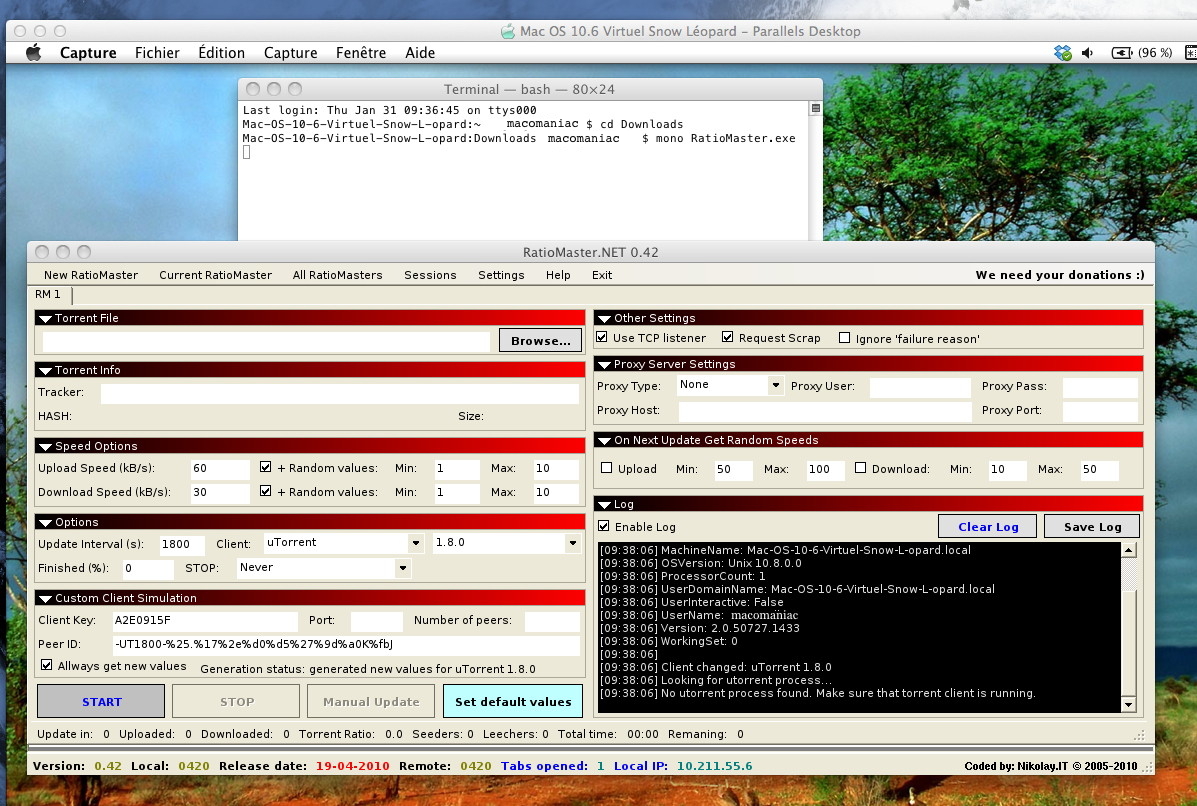Click the Client Key field
The width and height of the screenshot is (1197, 806).
coord(205,621)
